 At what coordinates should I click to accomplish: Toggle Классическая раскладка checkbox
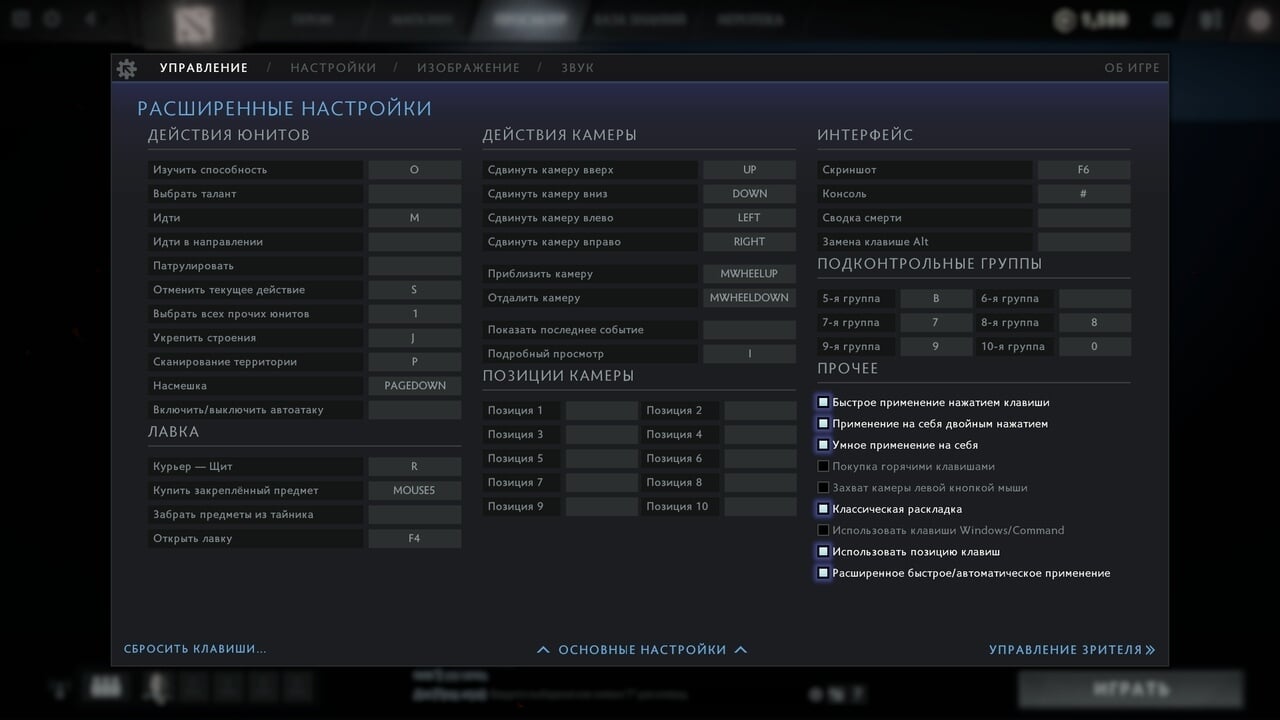tap(823, 509)
